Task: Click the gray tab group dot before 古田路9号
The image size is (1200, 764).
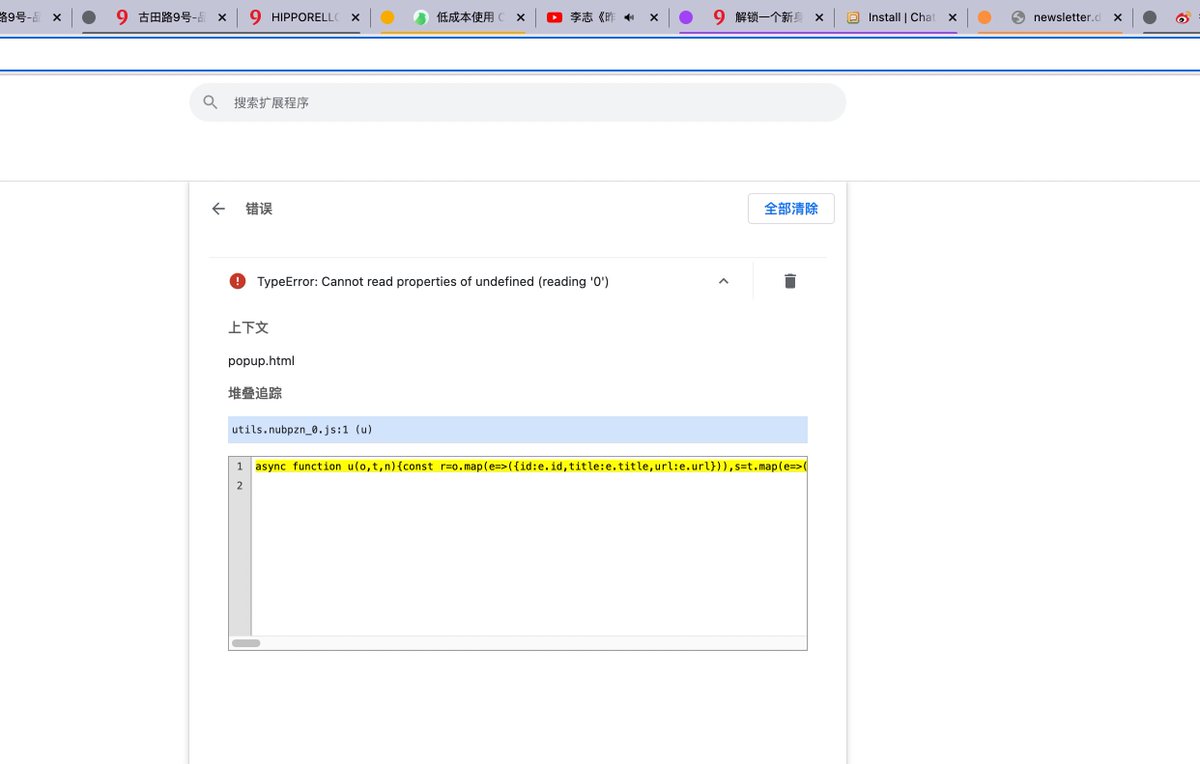Action: (89, 18)
